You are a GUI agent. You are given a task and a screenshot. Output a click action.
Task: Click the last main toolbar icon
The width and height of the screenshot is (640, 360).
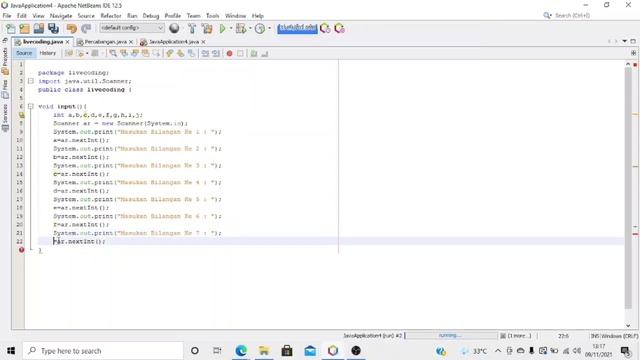340,29
